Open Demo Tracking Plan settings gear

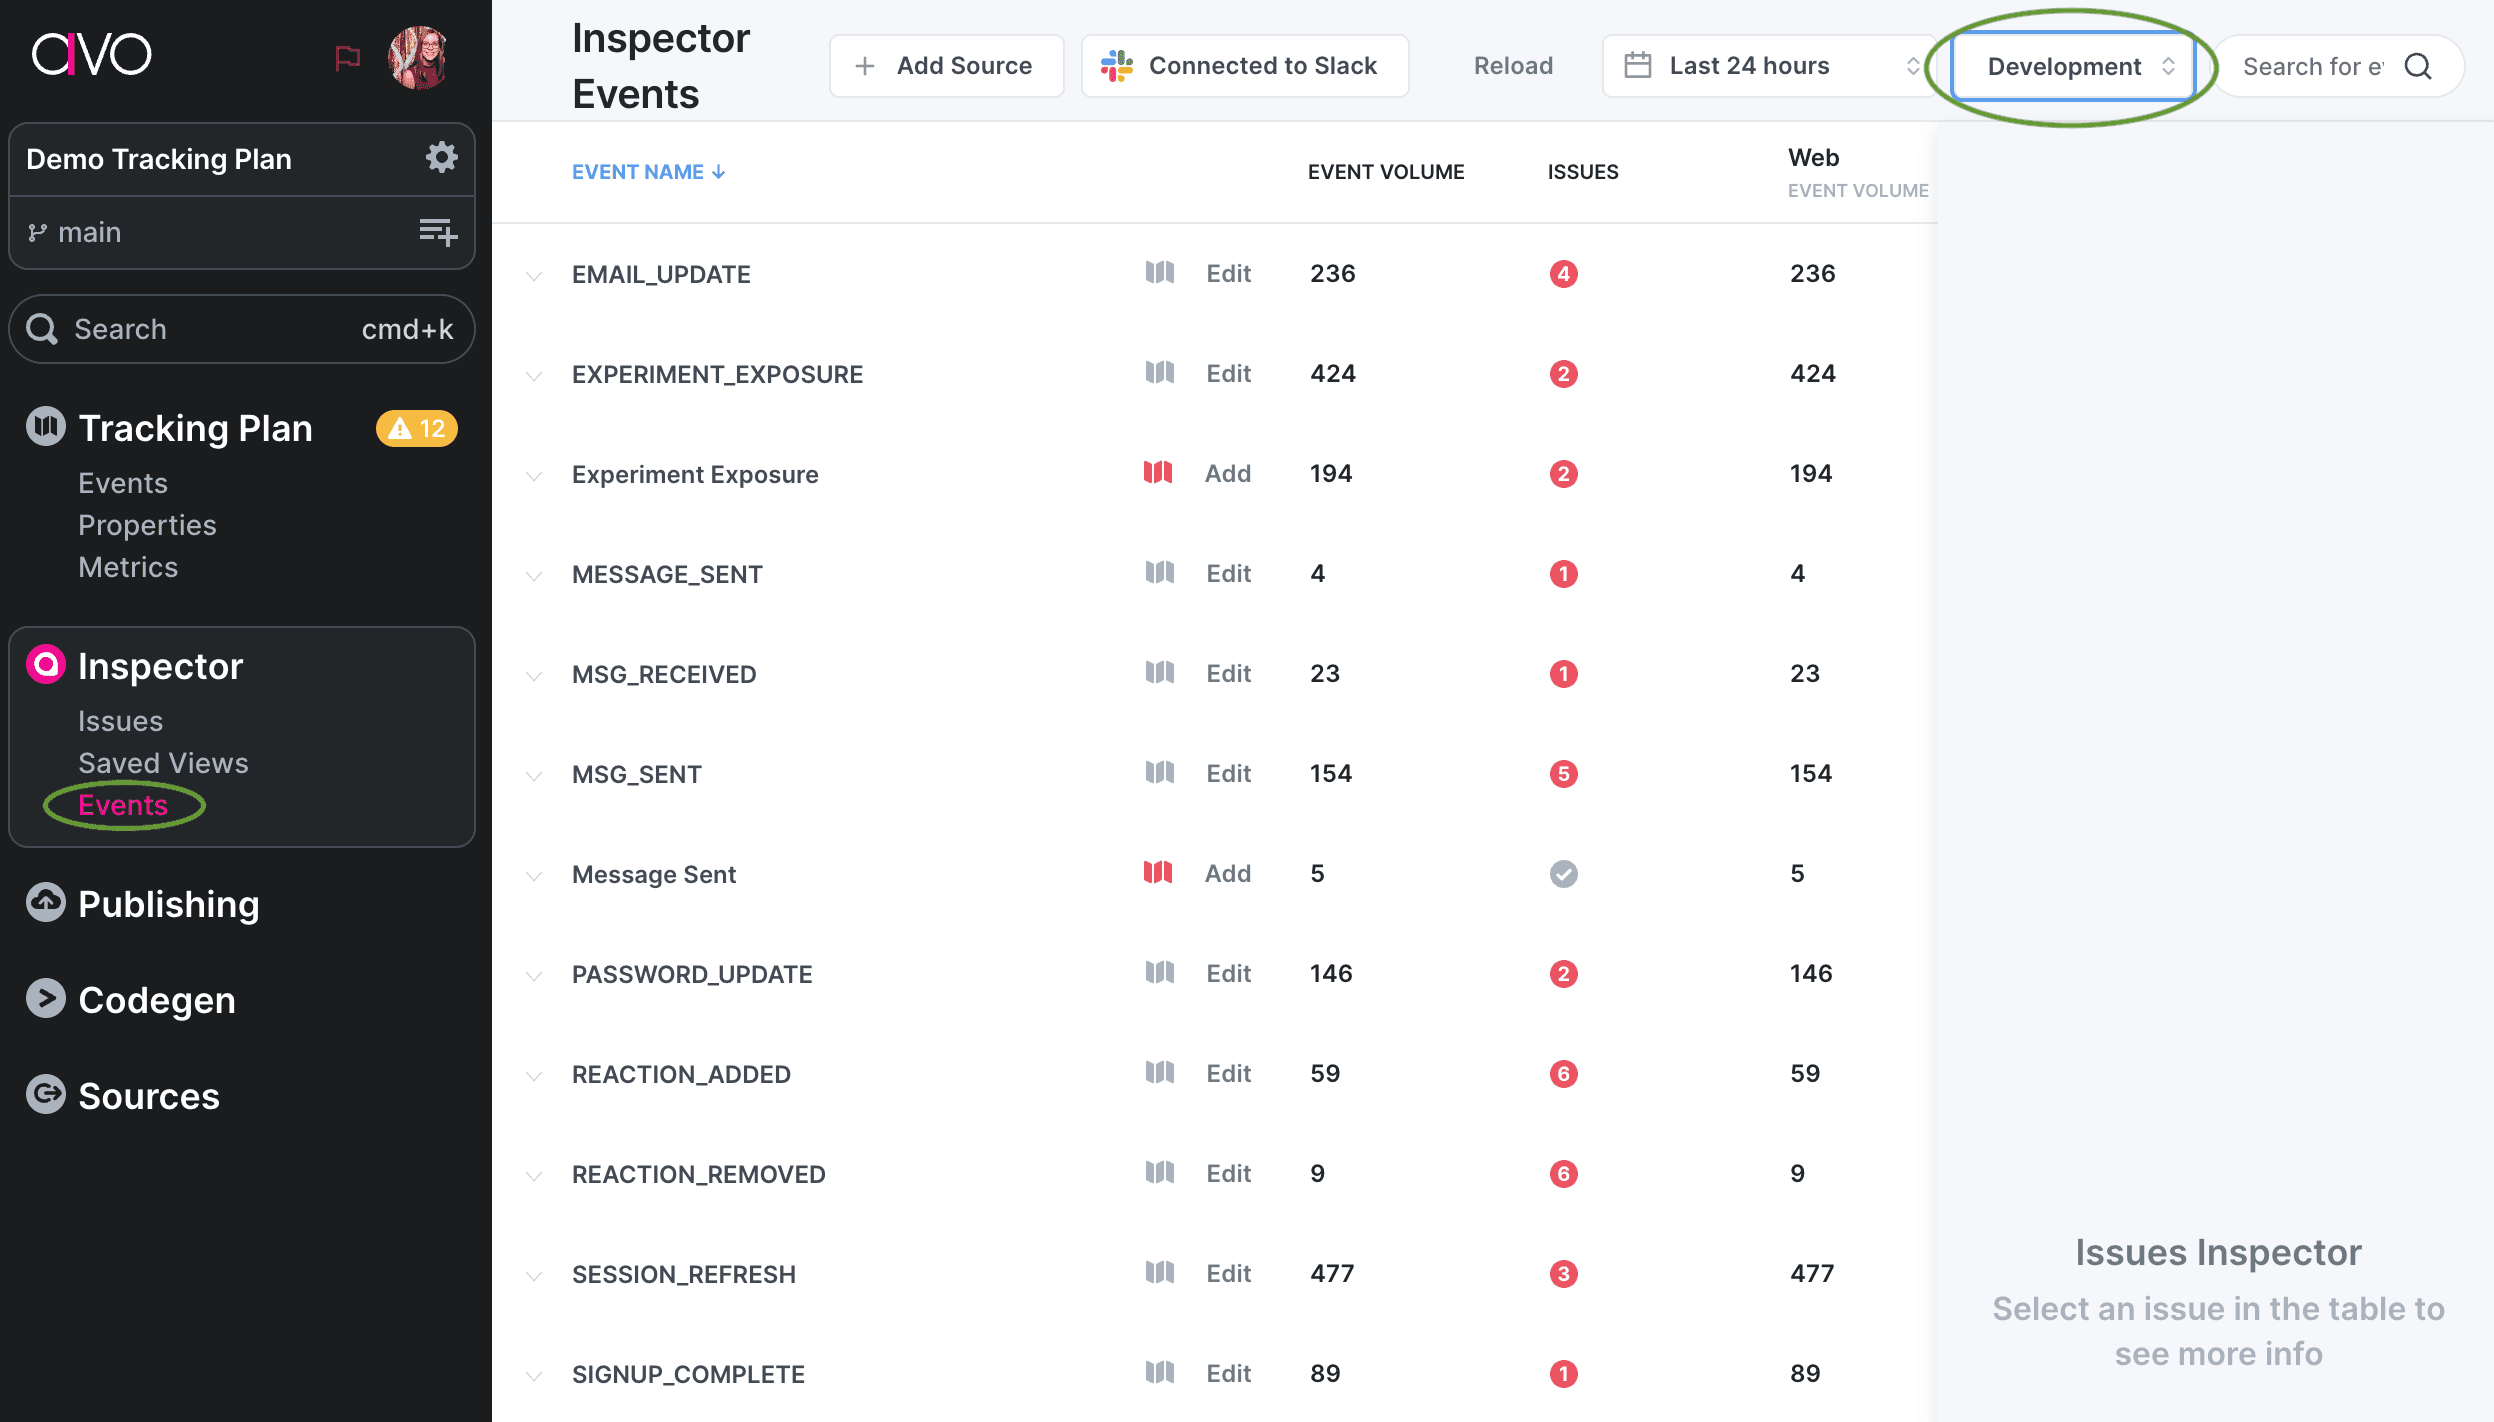443,157
